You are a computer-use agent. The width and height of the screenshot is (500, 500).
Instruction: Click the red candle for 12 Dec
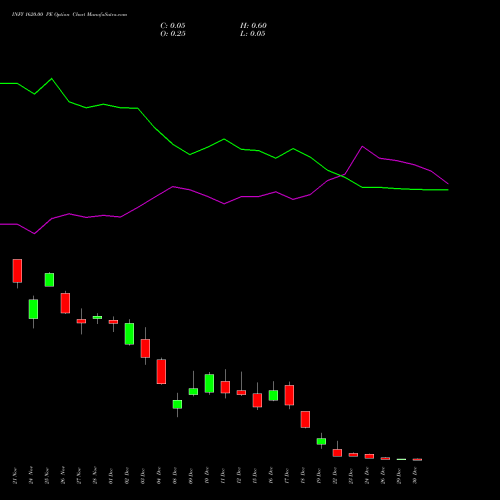click(x=241, y=392)
